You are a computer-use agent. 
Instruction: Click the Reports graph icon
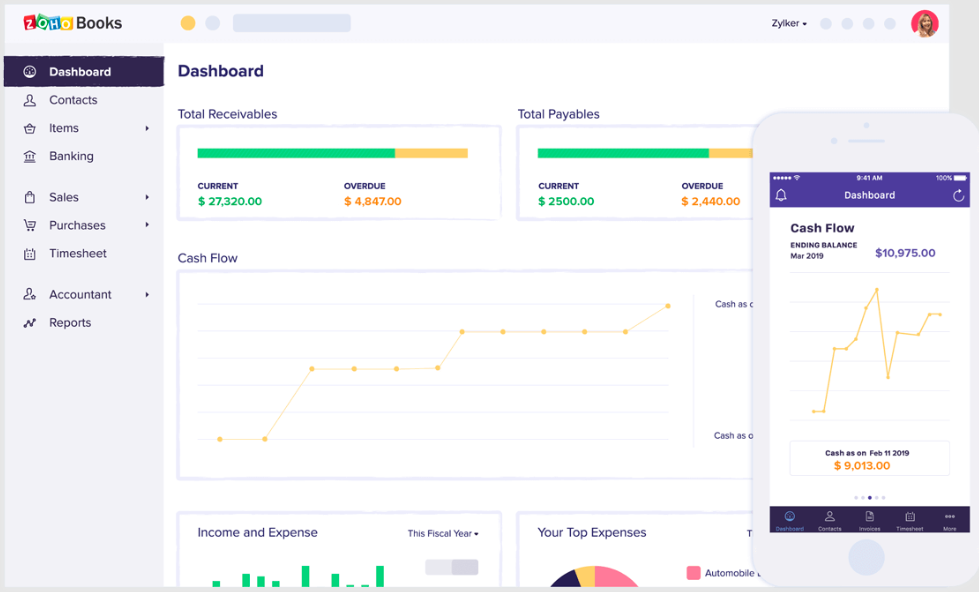tap(29, 323)
